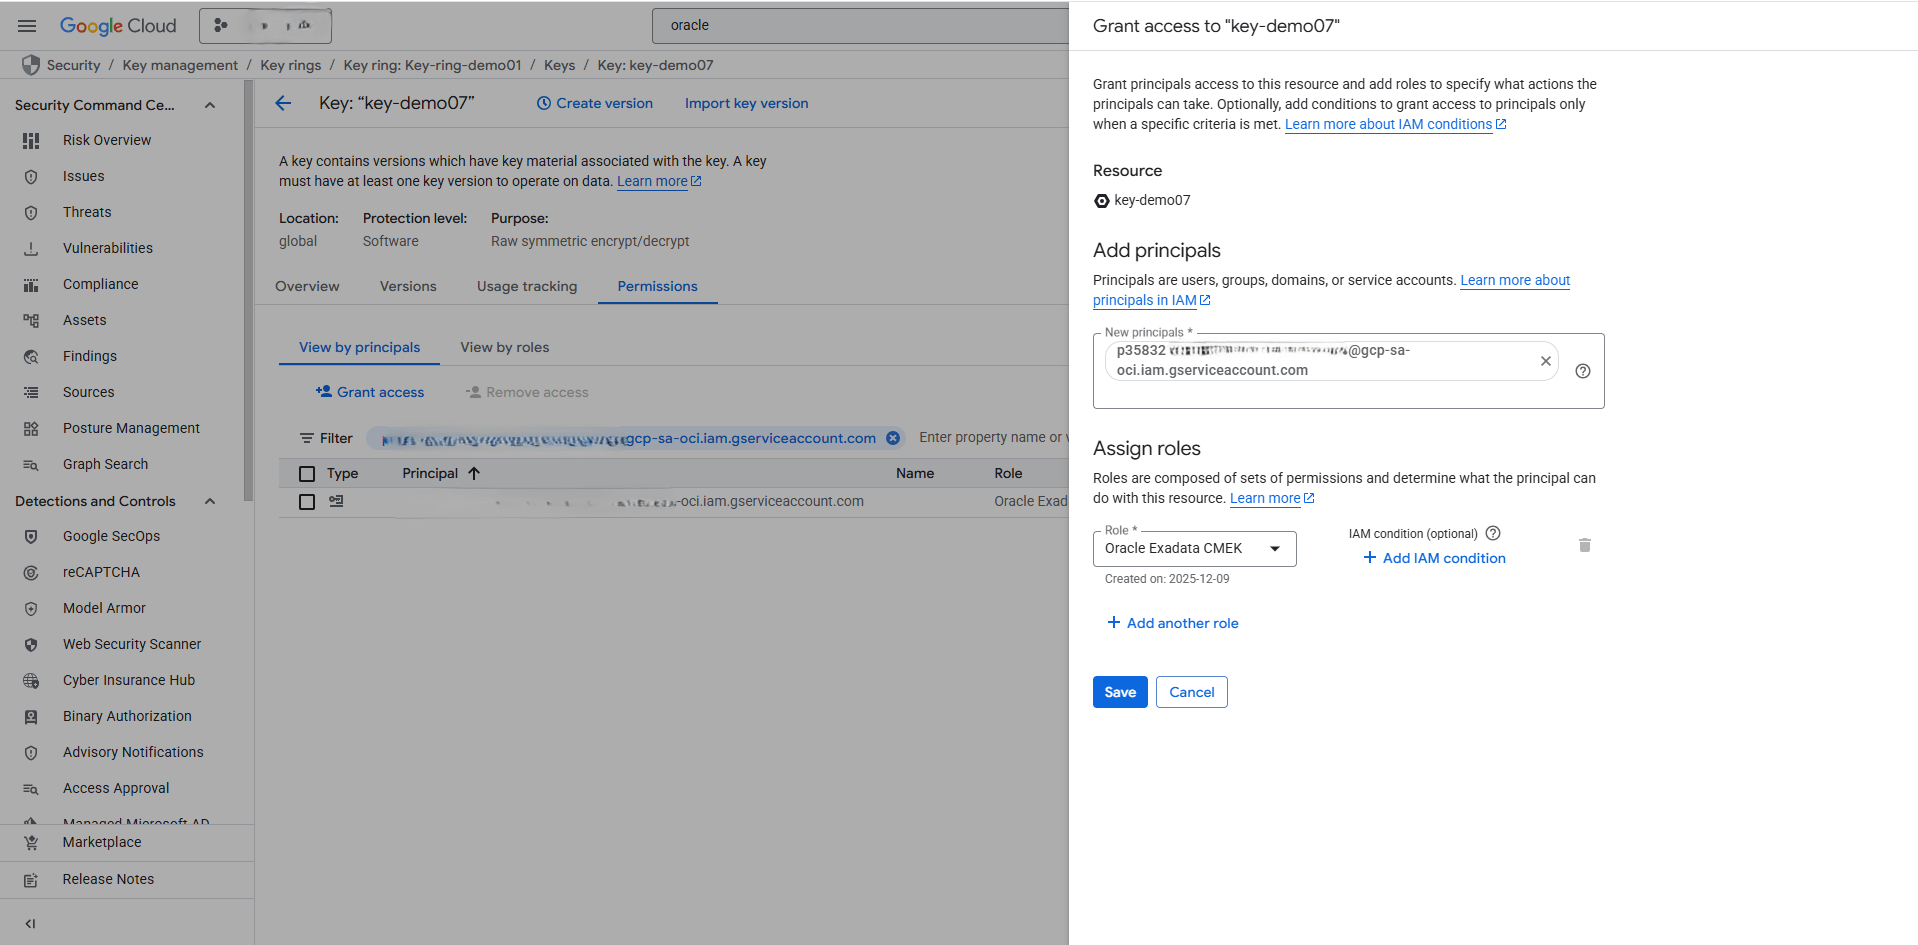
Task: Open the main navigation hamburger menu
Action: (x=27, y=25)
